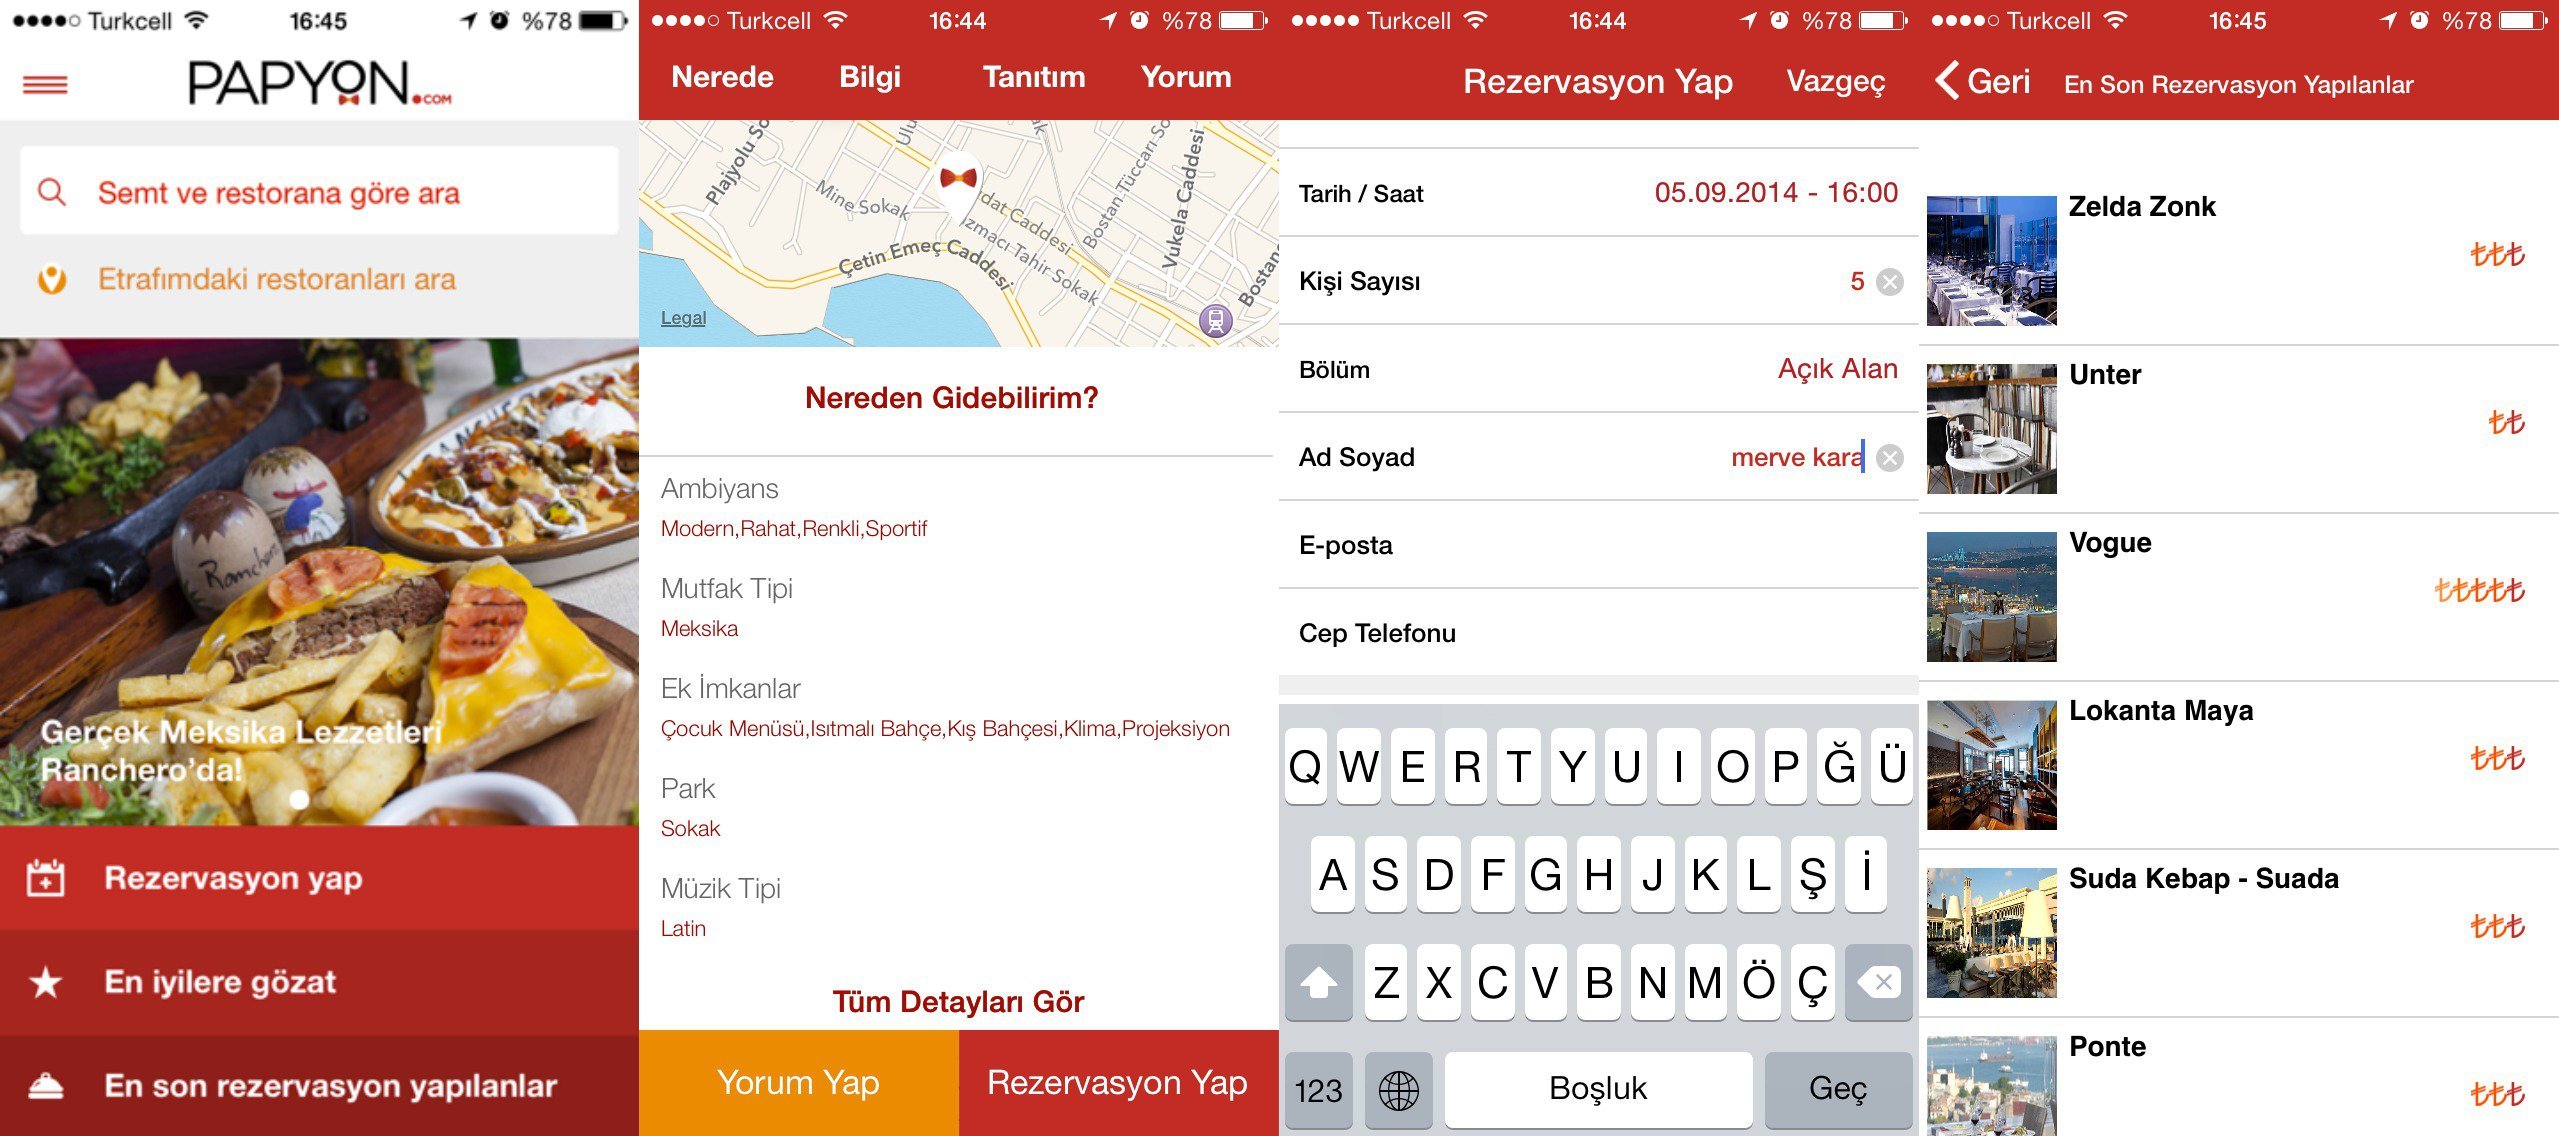Tap the Ş key on keyboard
2559x1136 pixels.
[1812, 875]
